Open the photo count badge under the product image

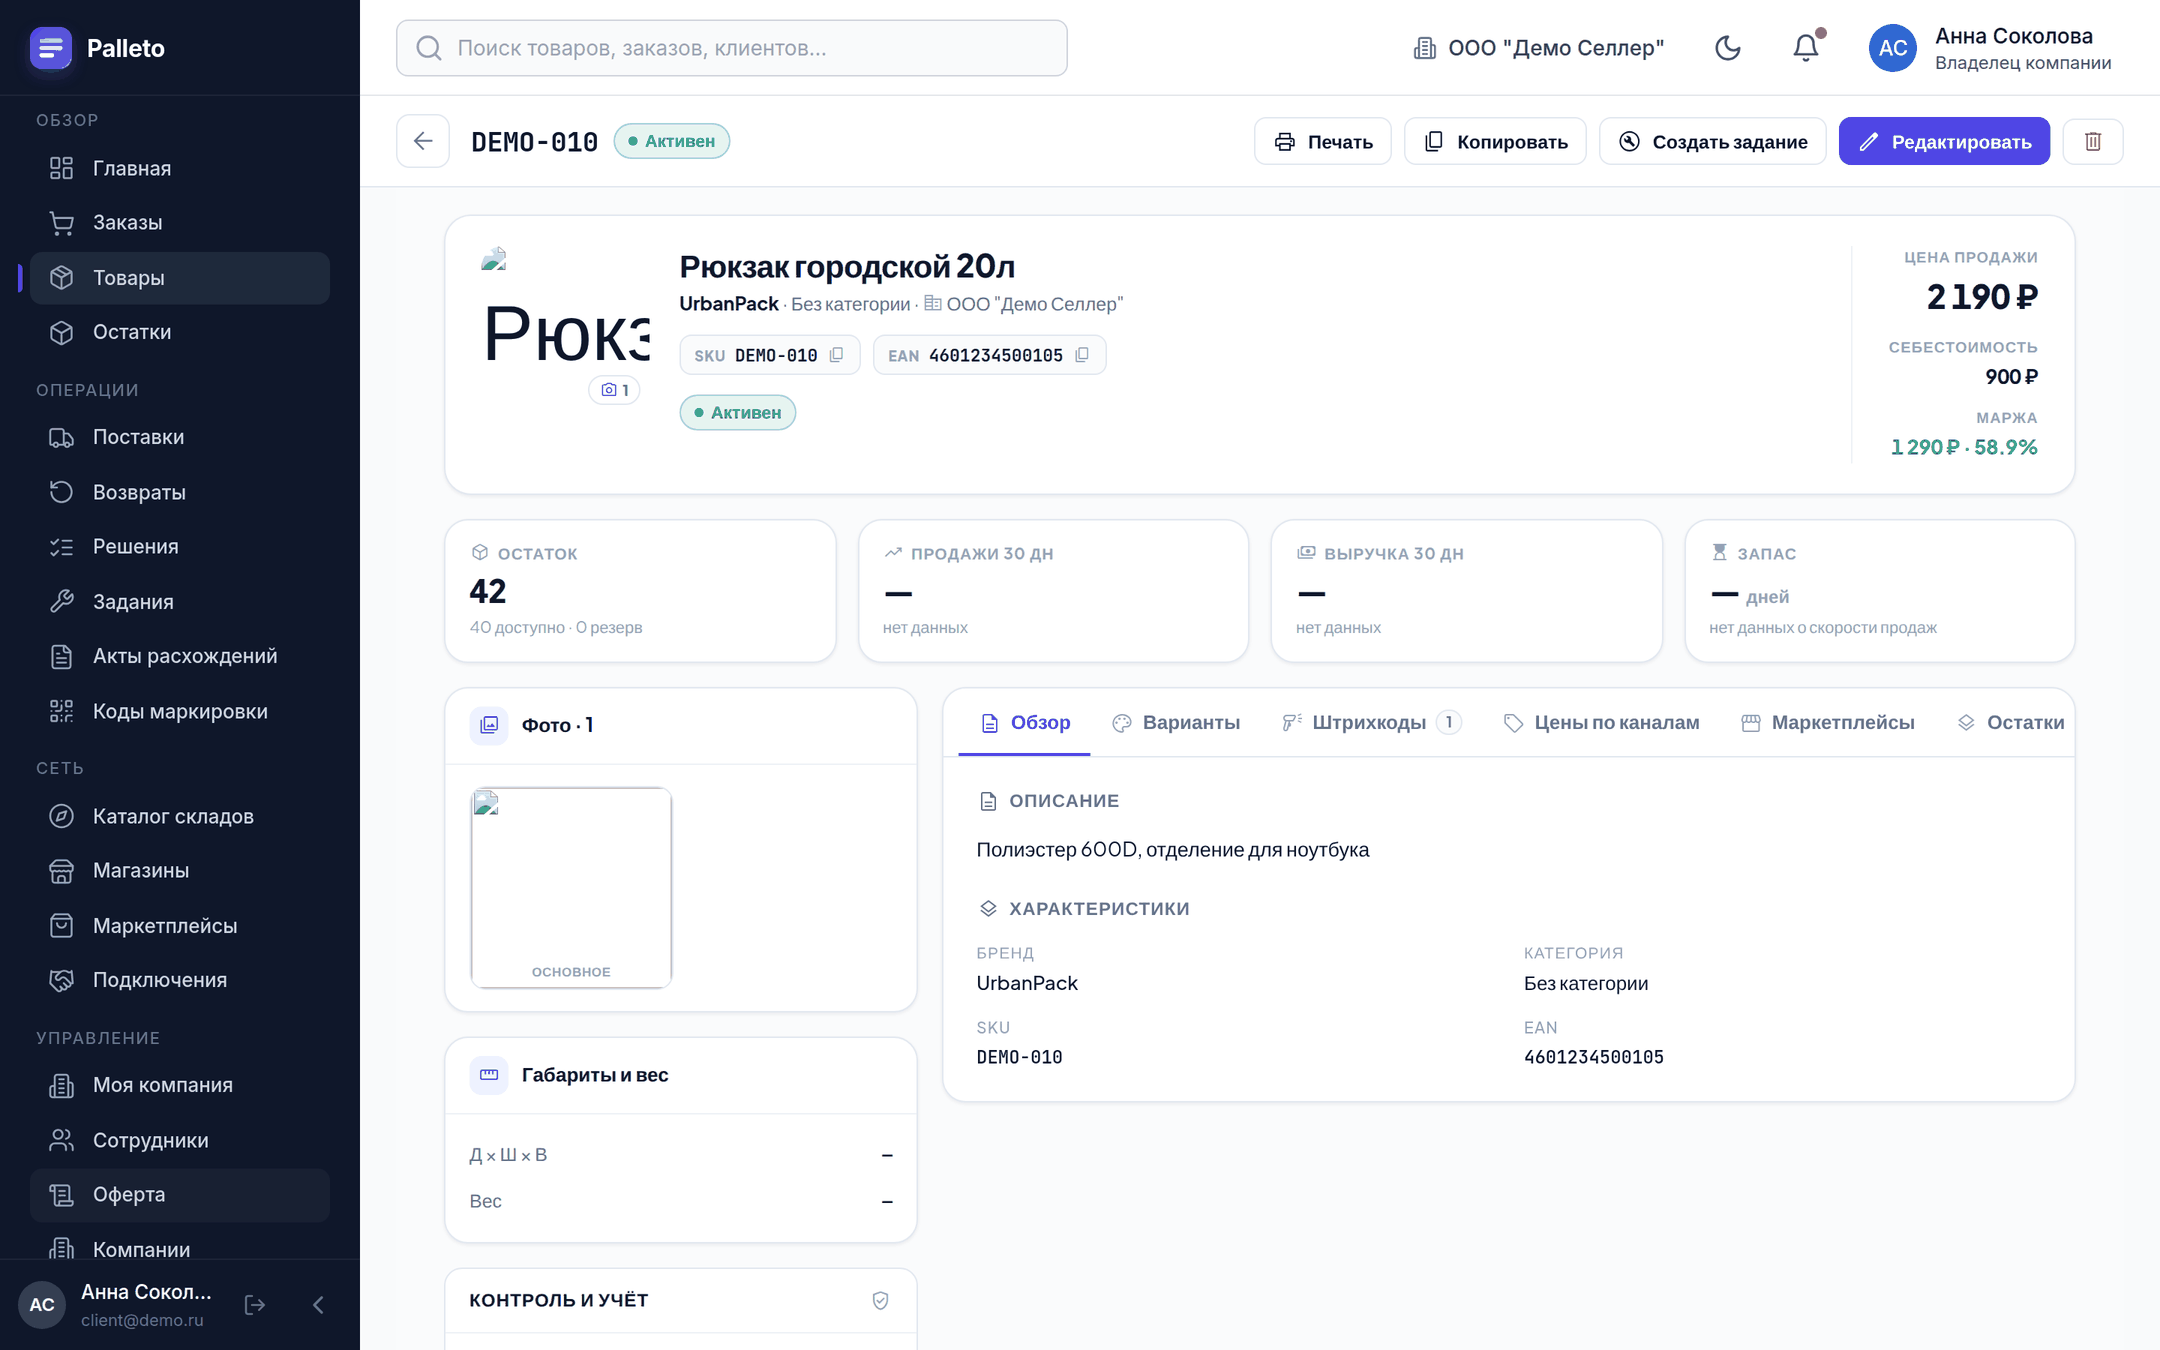pyautogui.click(x=614, y=390)
